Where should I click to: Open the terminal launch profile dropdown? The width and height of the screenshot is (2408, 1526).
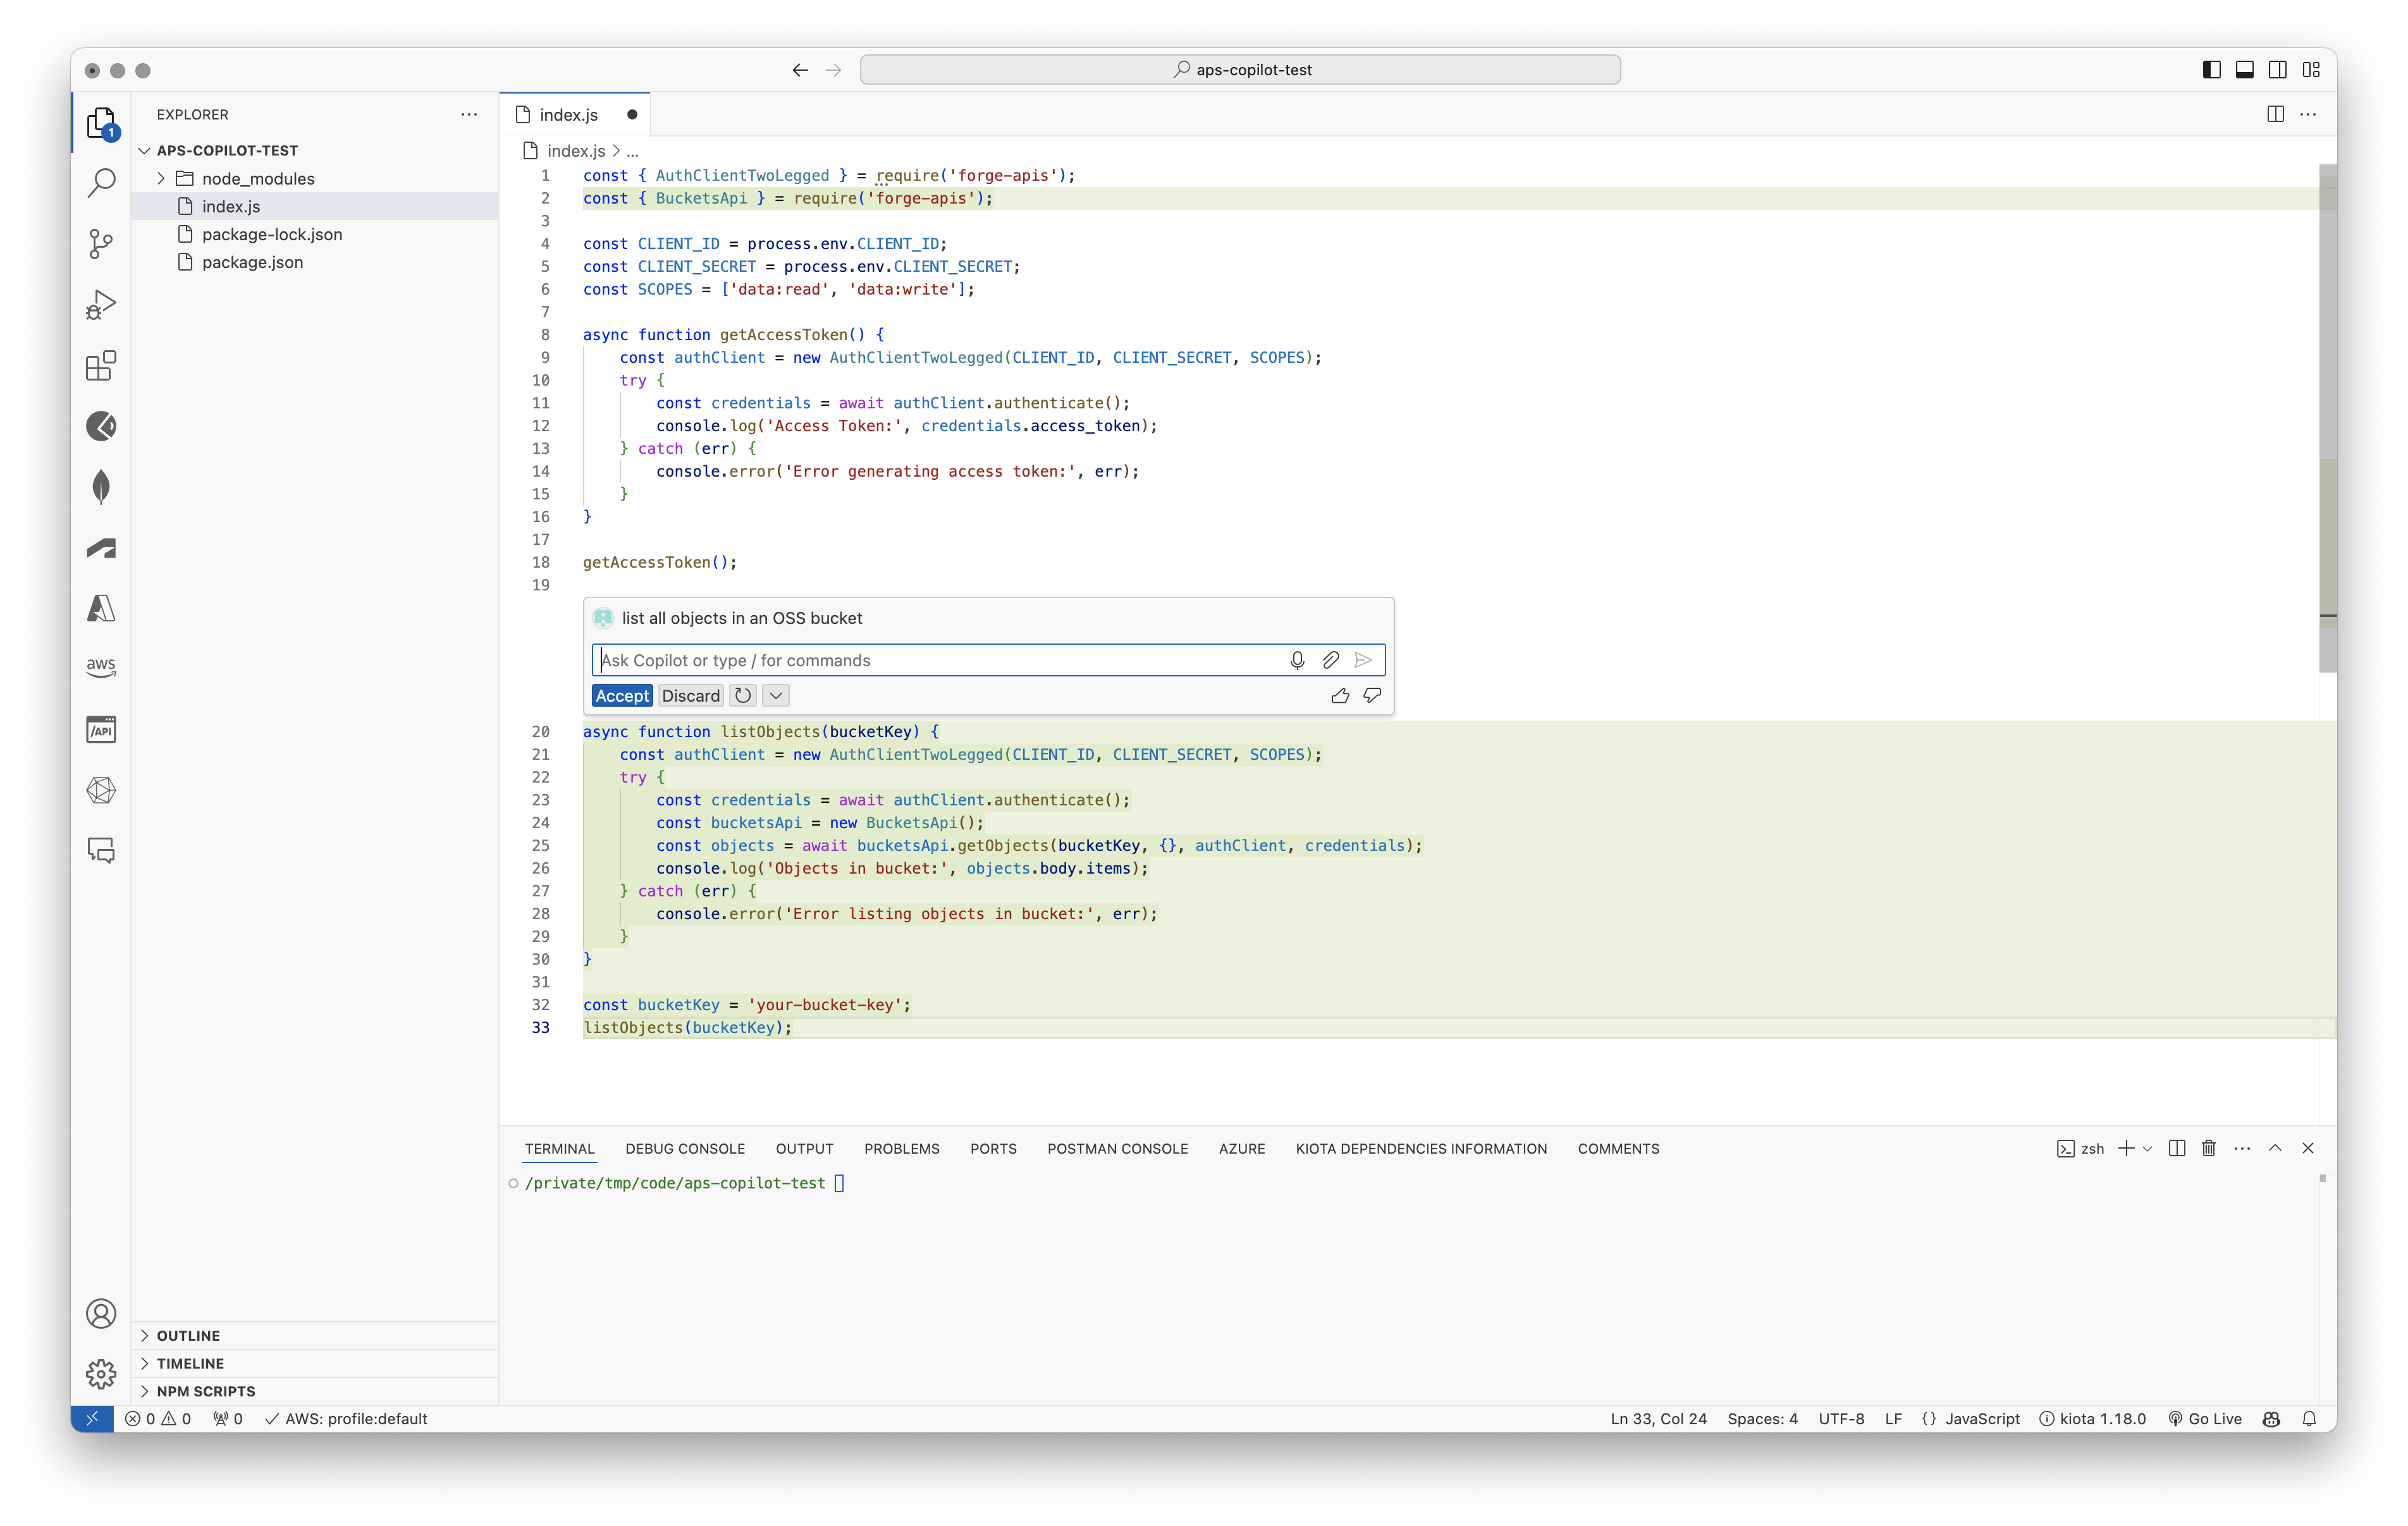click(2148, 1148)
